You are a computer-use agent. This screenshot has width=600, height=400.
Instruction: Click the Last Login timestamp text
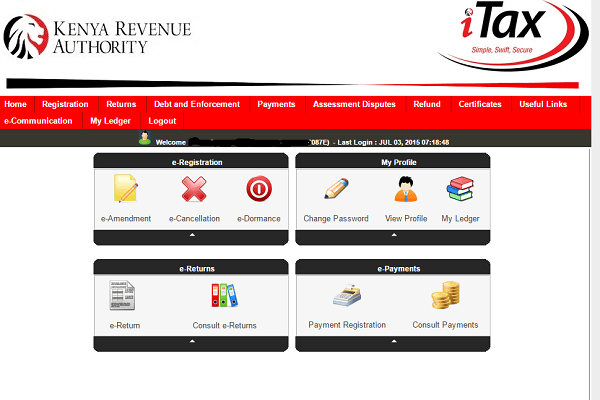coord(393,142)
